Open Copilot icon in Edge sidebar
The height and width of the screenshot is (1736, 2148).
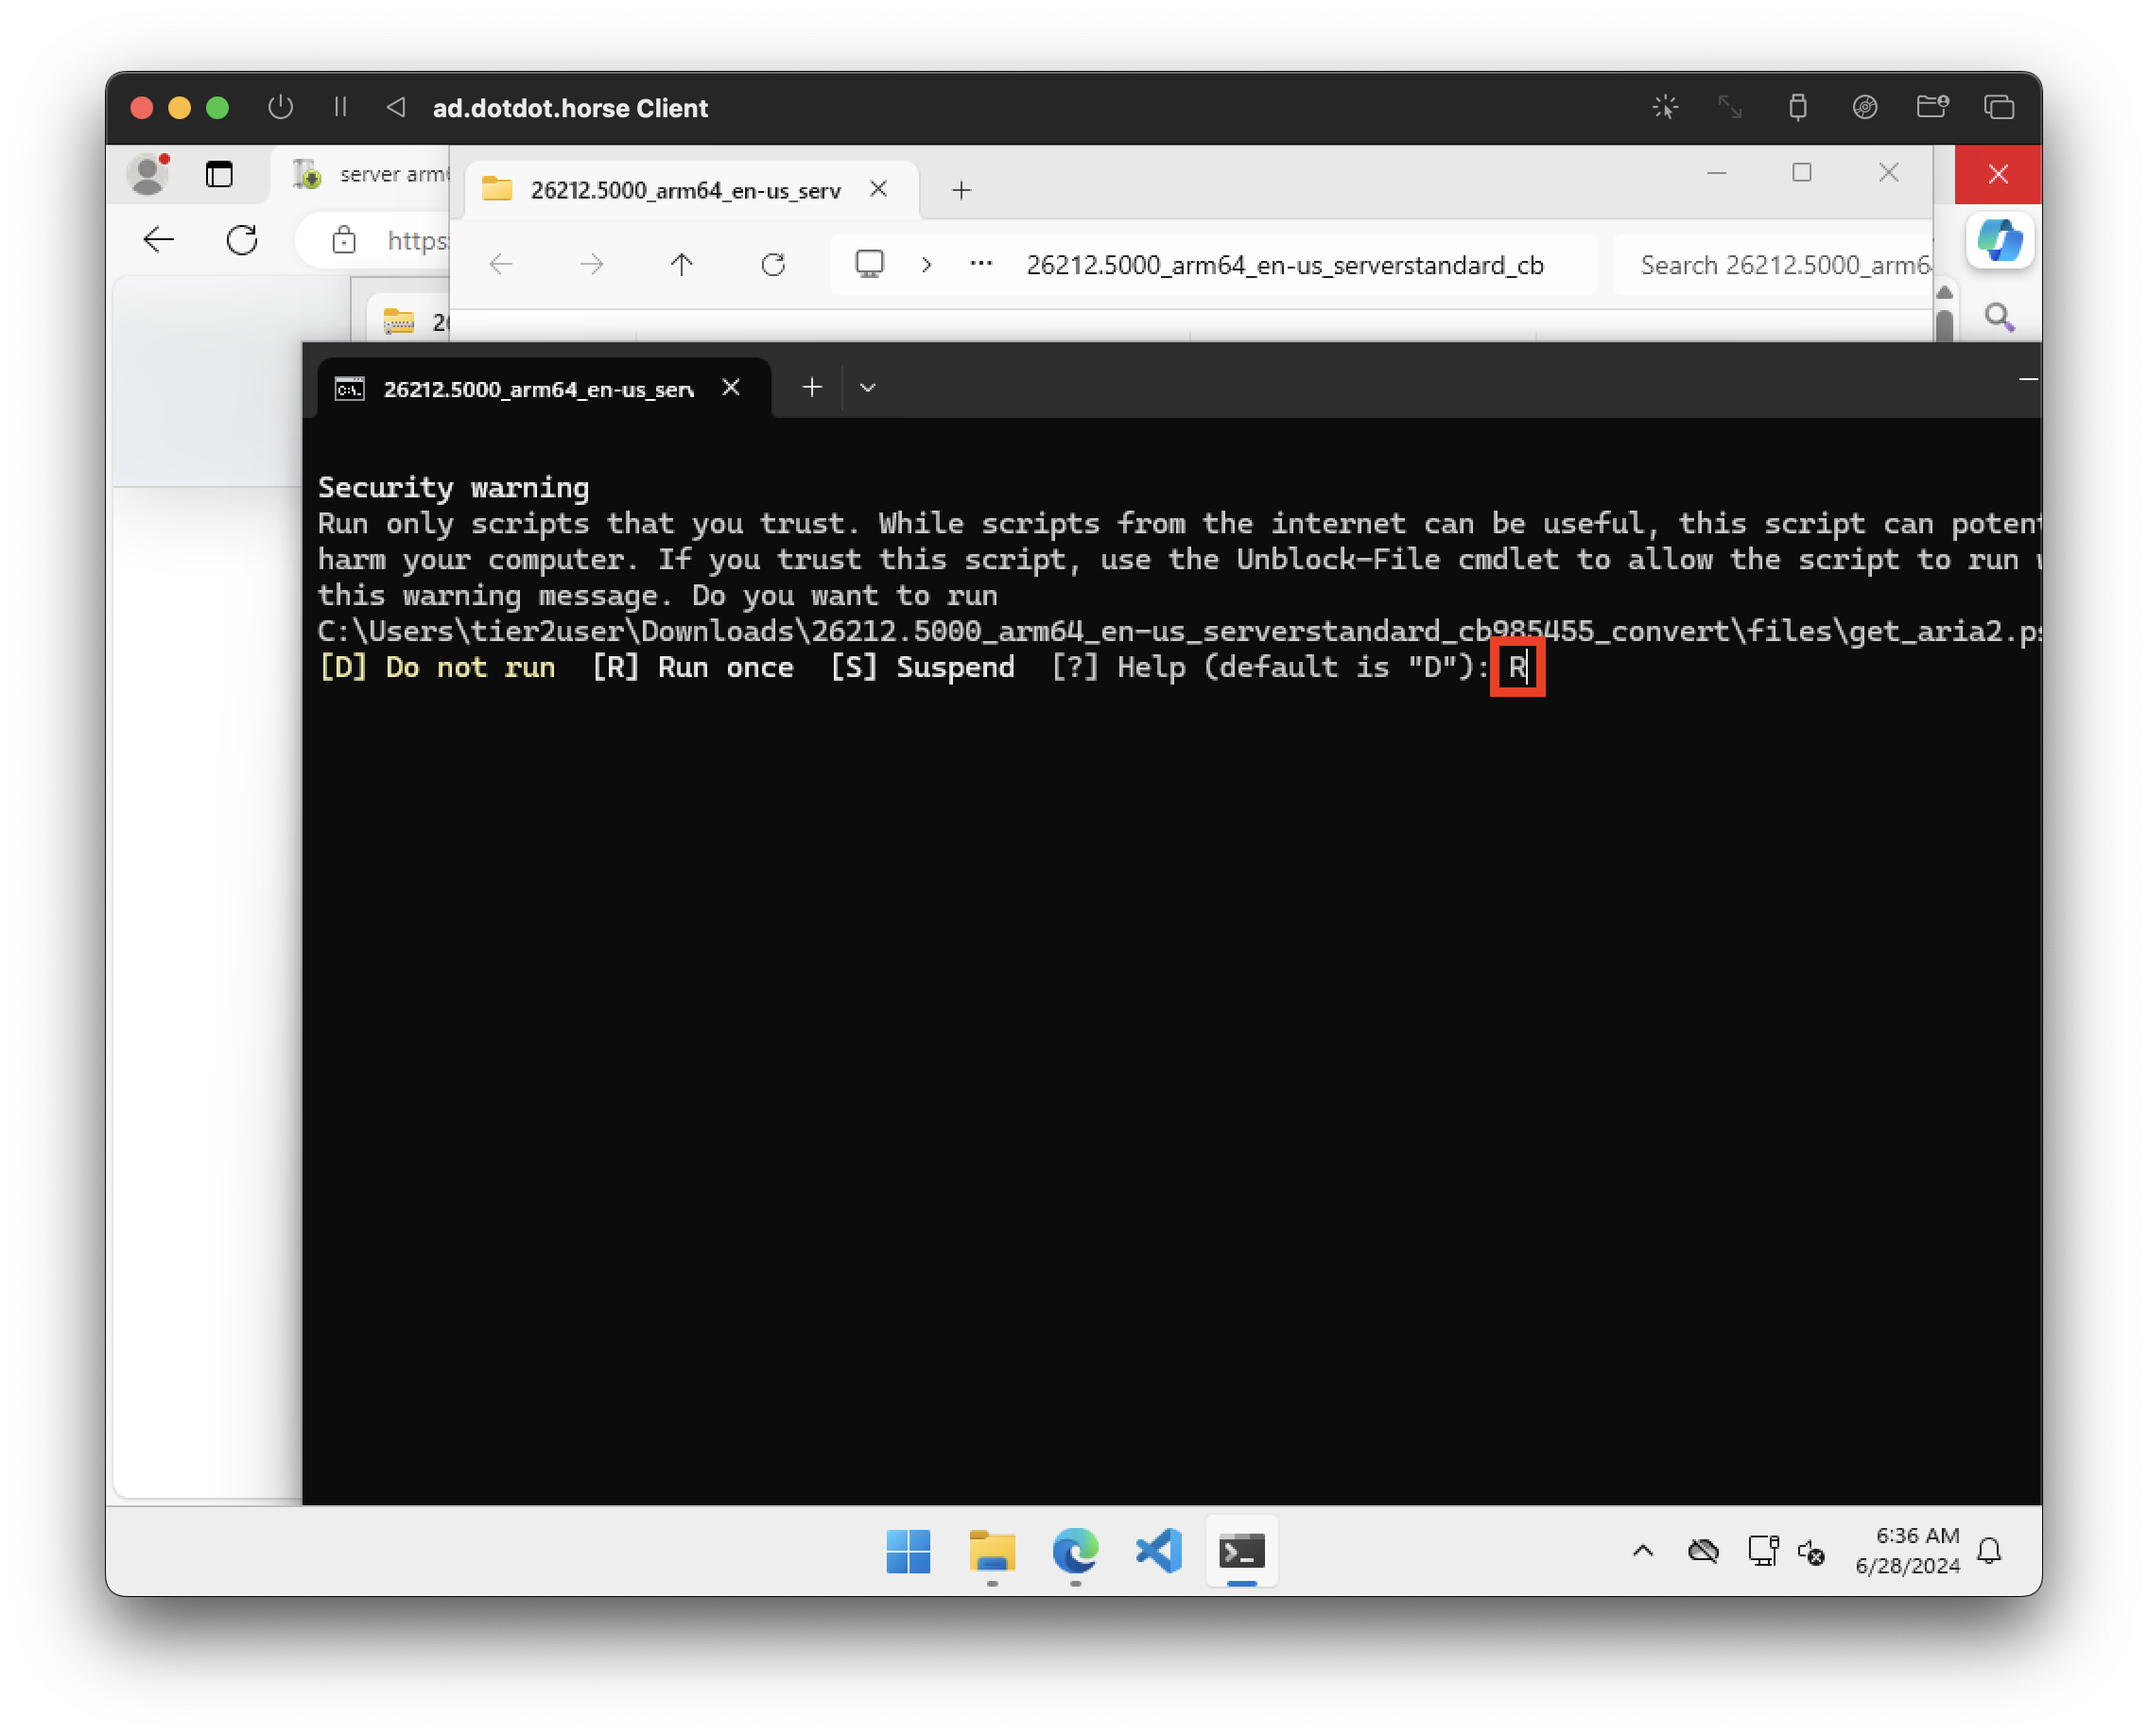click(2000, 241)
